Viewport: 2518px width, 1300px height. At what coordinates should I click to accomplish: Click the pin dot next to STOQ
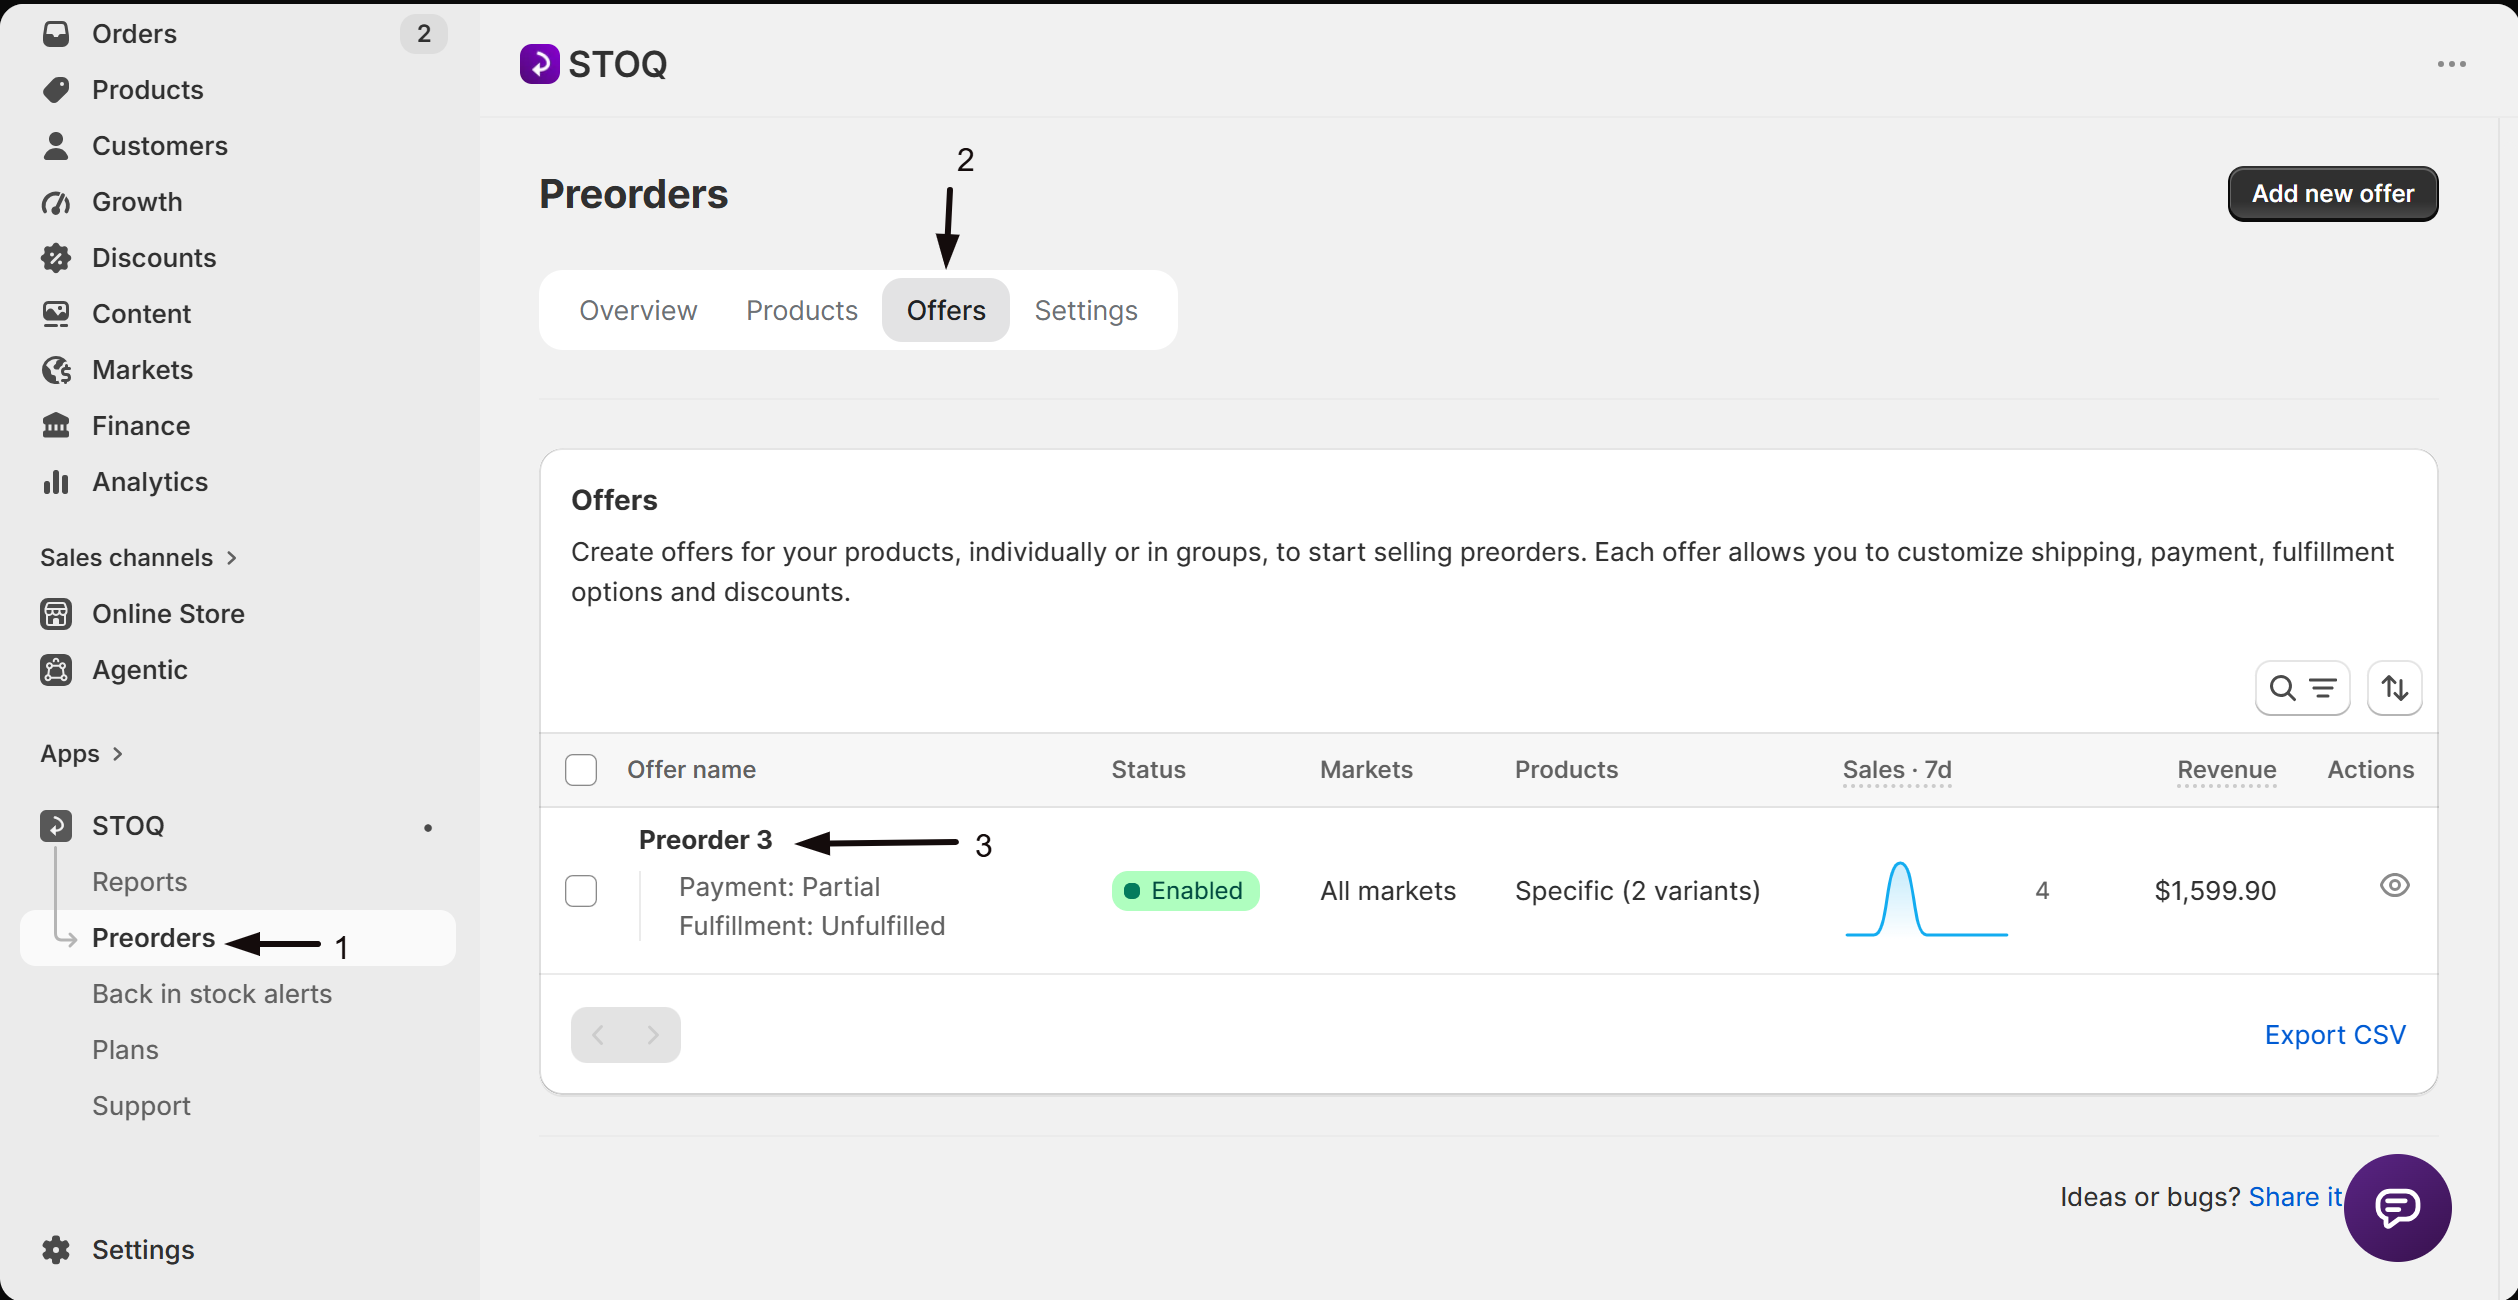[x=428, y=827]
